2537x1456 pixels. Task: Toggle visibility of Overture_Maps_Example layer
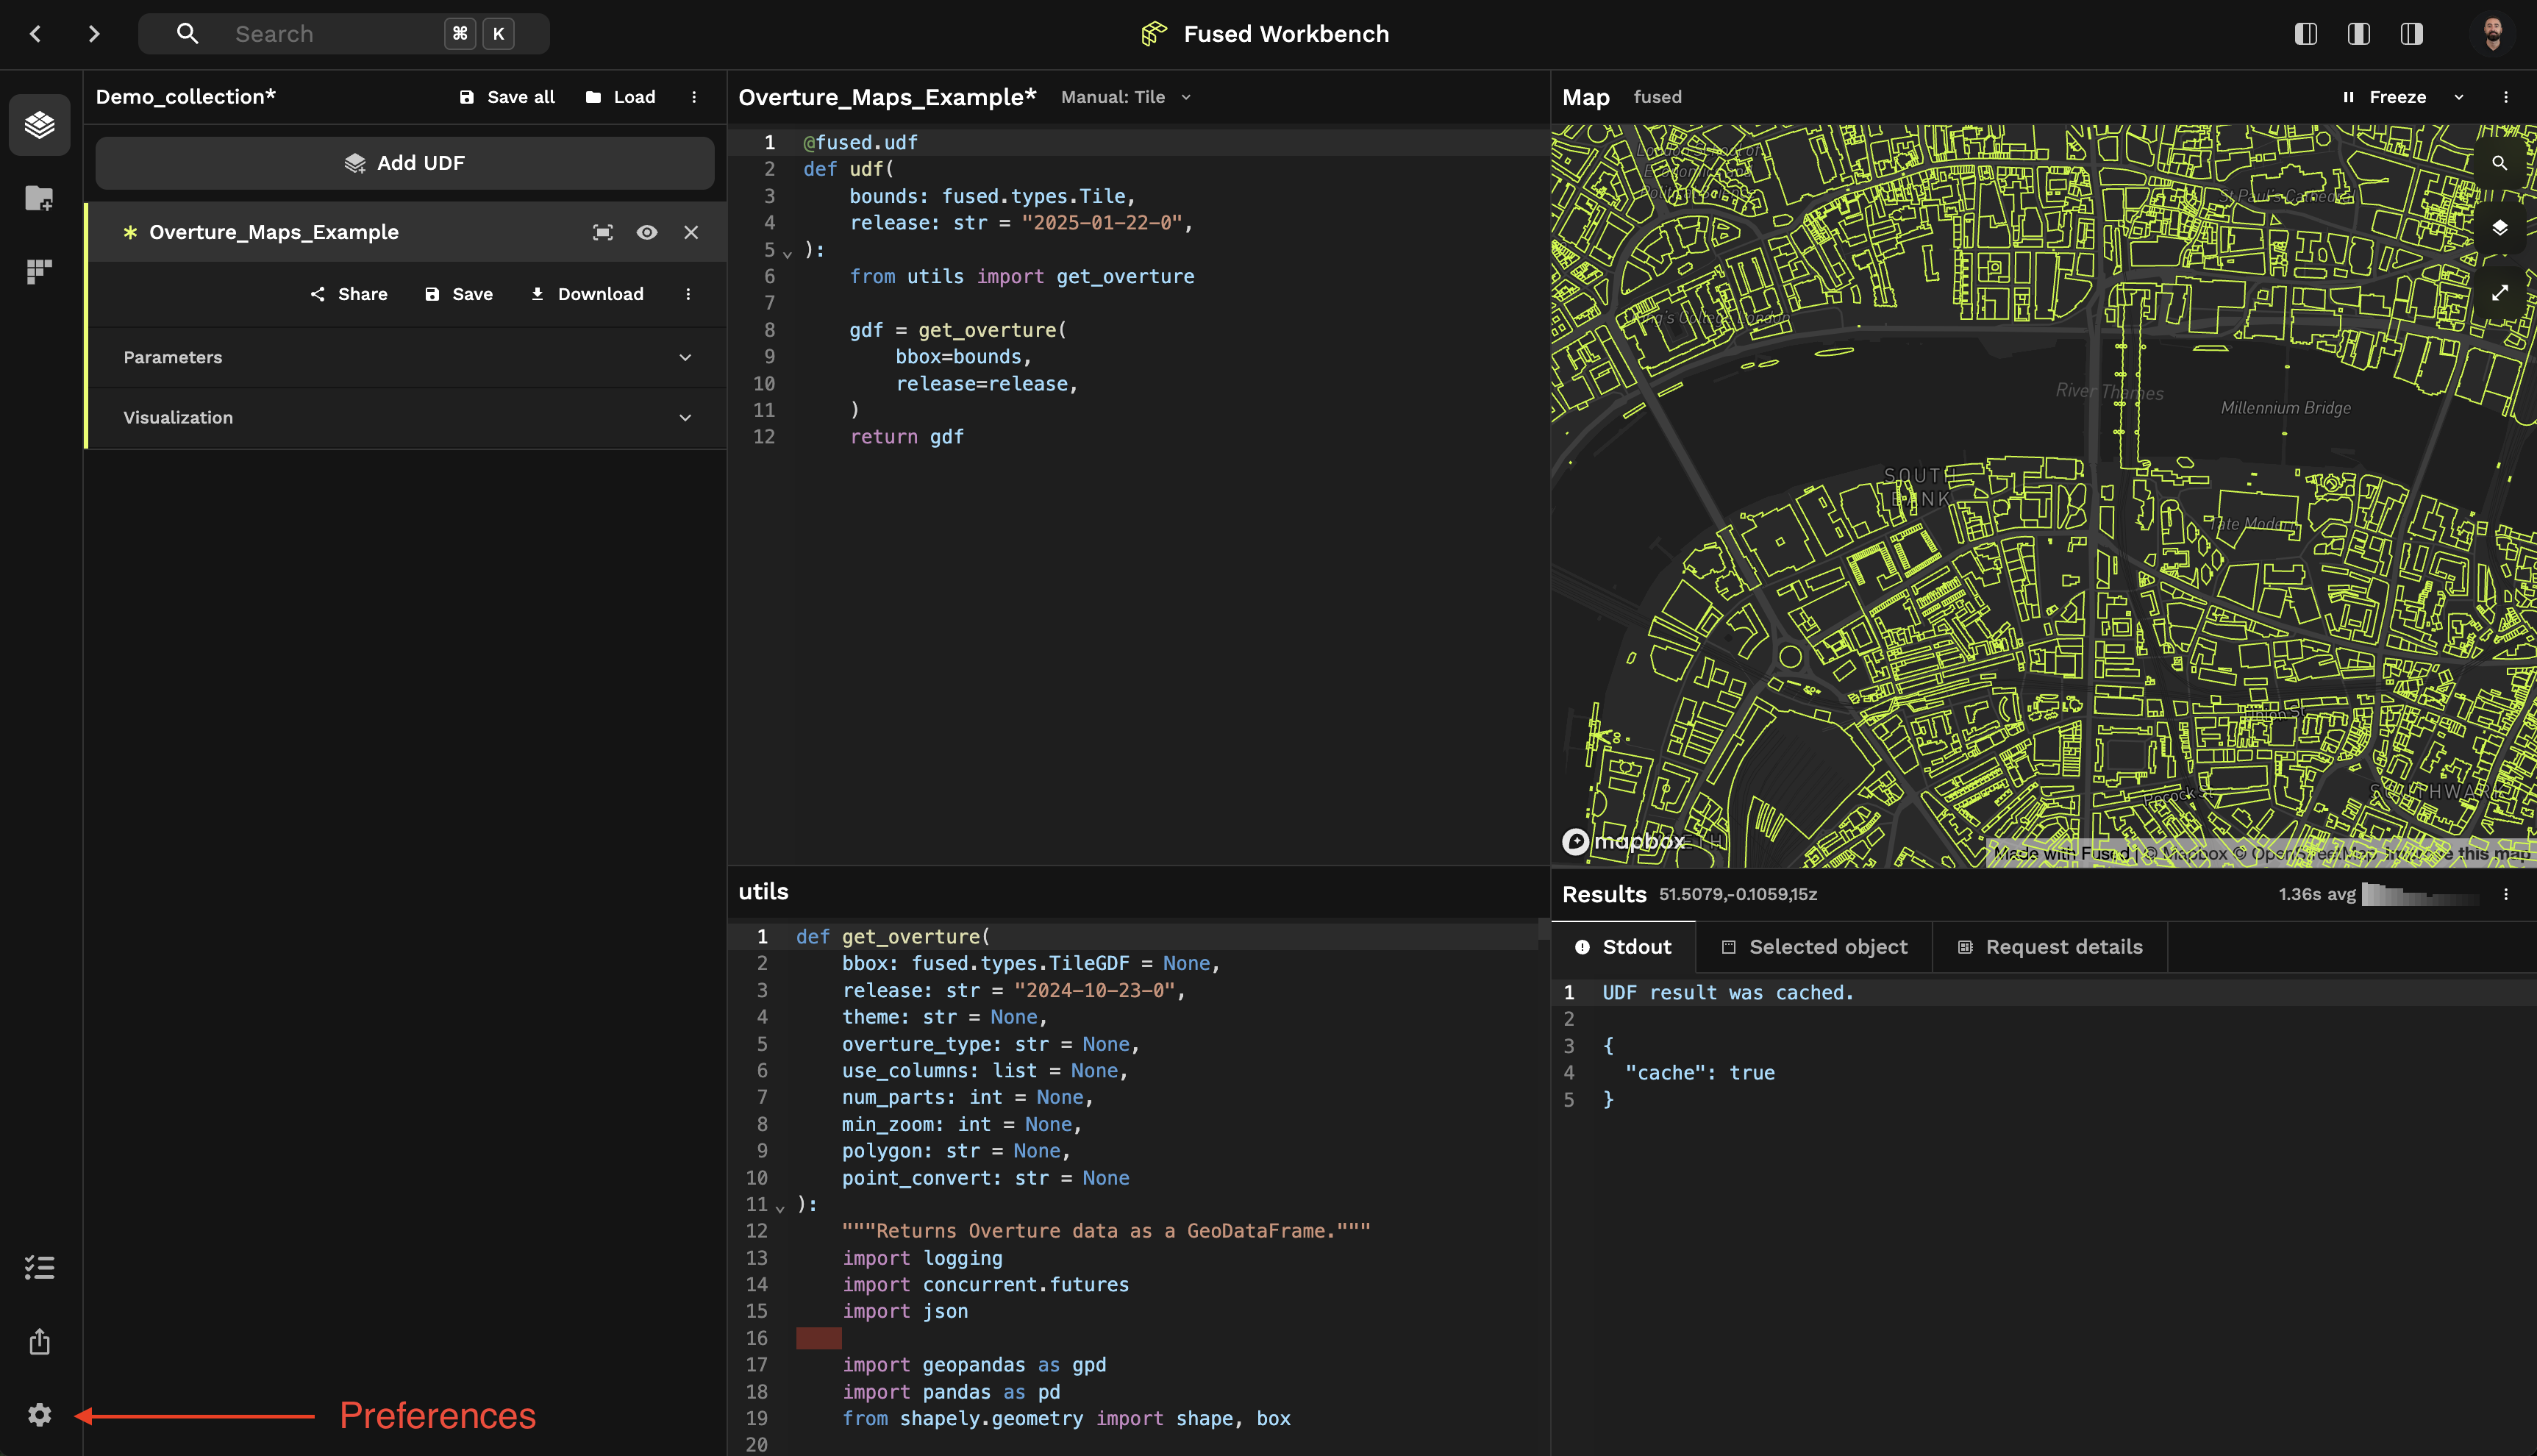(647, 232)
